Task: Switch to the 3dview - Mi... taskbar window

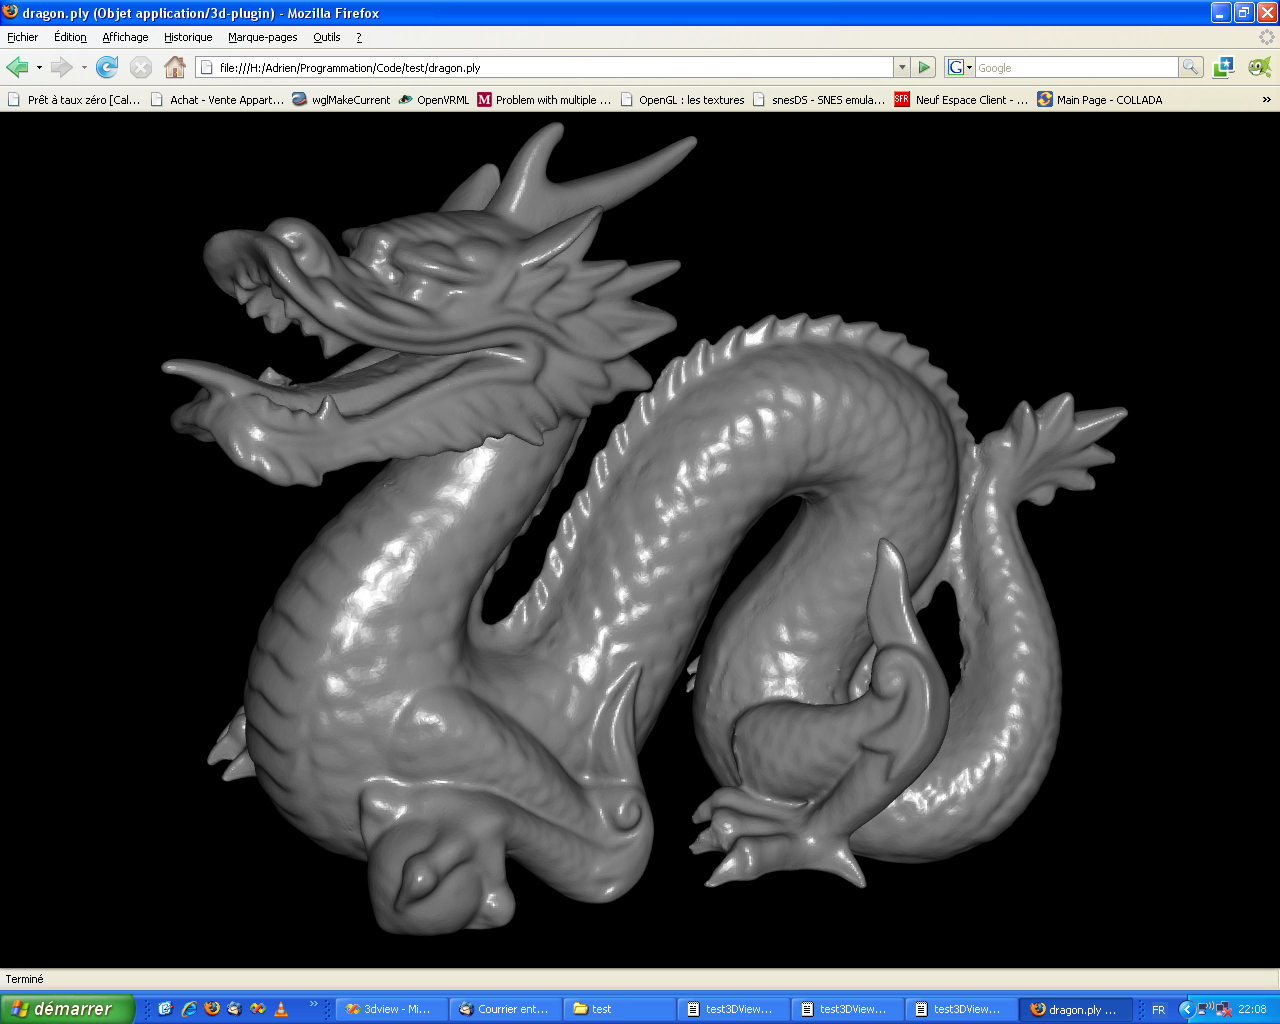Action: [x=391, y=1009]
